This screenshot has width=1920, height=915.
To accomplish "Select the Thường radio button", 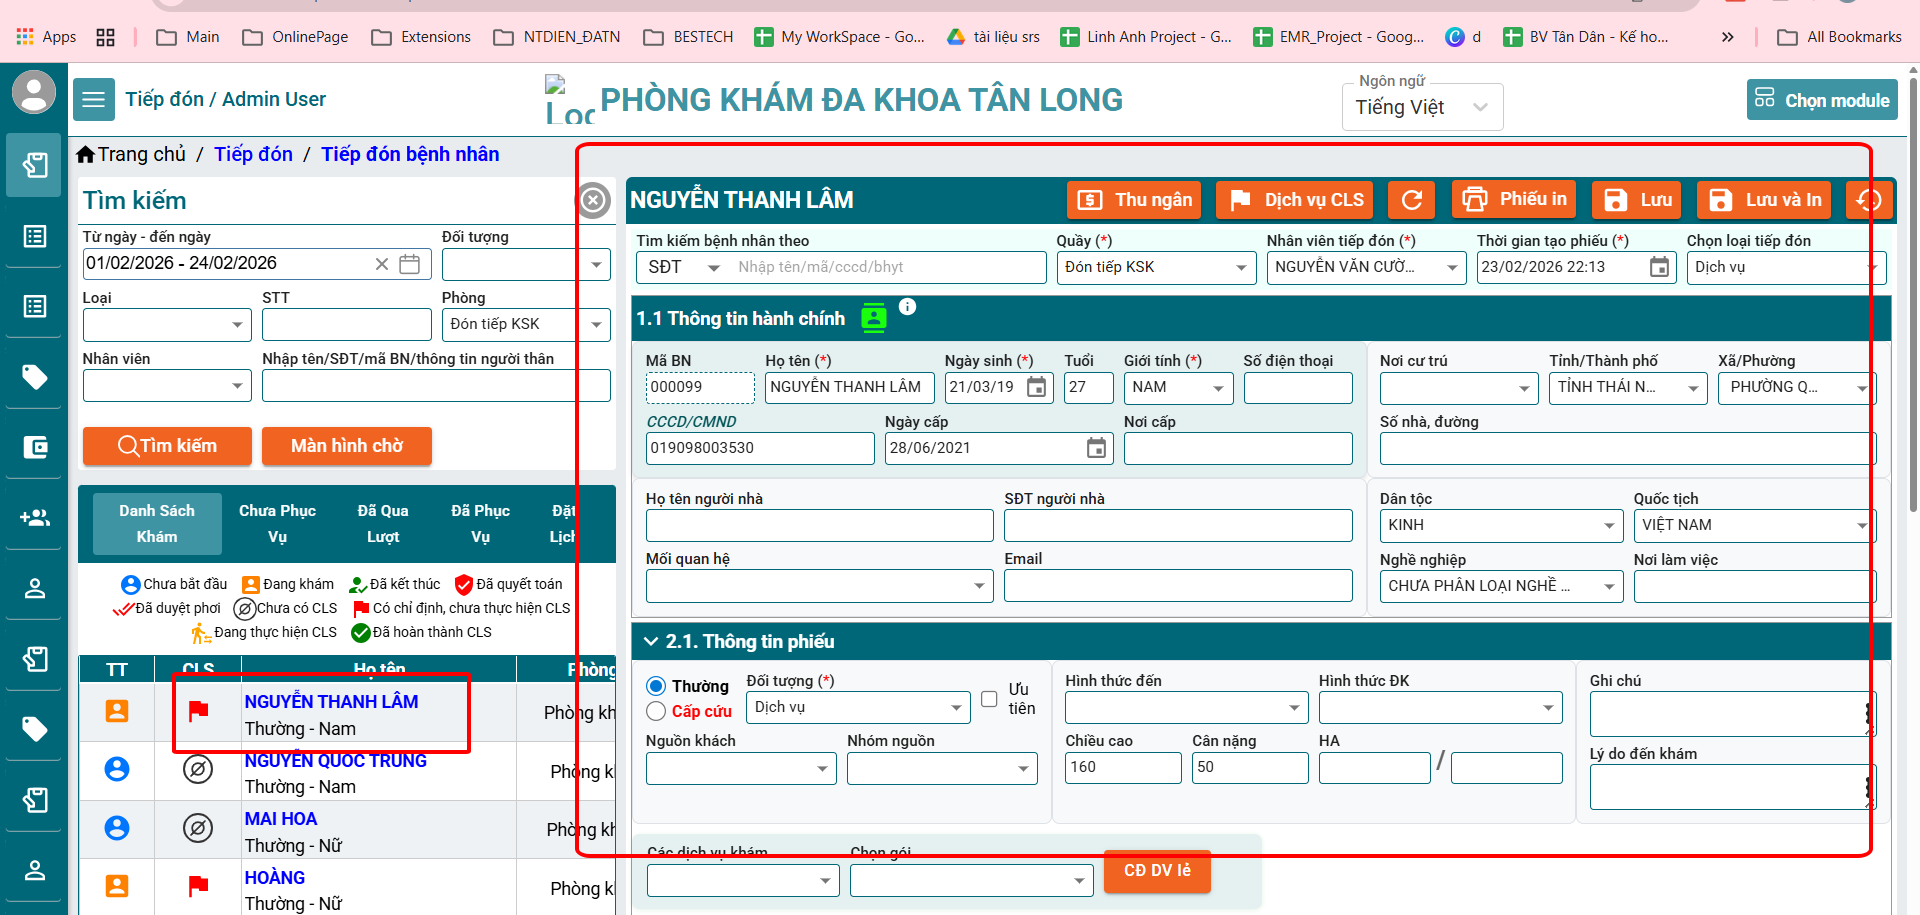I will (656, 686).
